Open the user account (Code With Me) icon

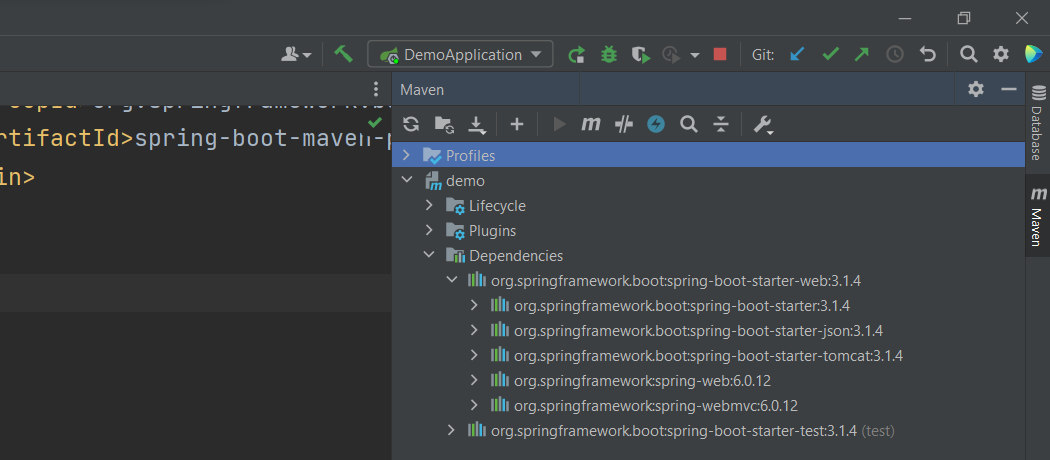point(296,54)
